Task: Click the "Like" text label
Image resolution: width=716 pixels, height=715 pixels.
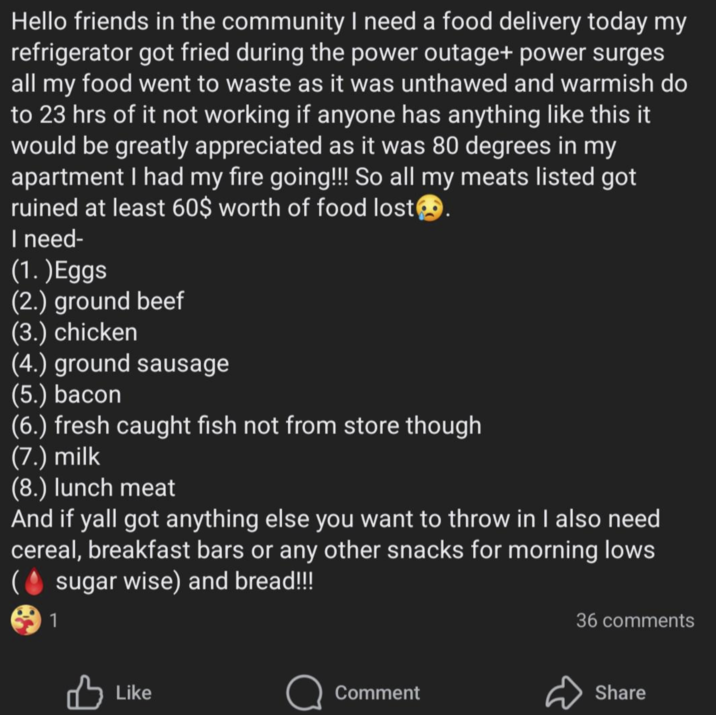Action: (134, 693)
